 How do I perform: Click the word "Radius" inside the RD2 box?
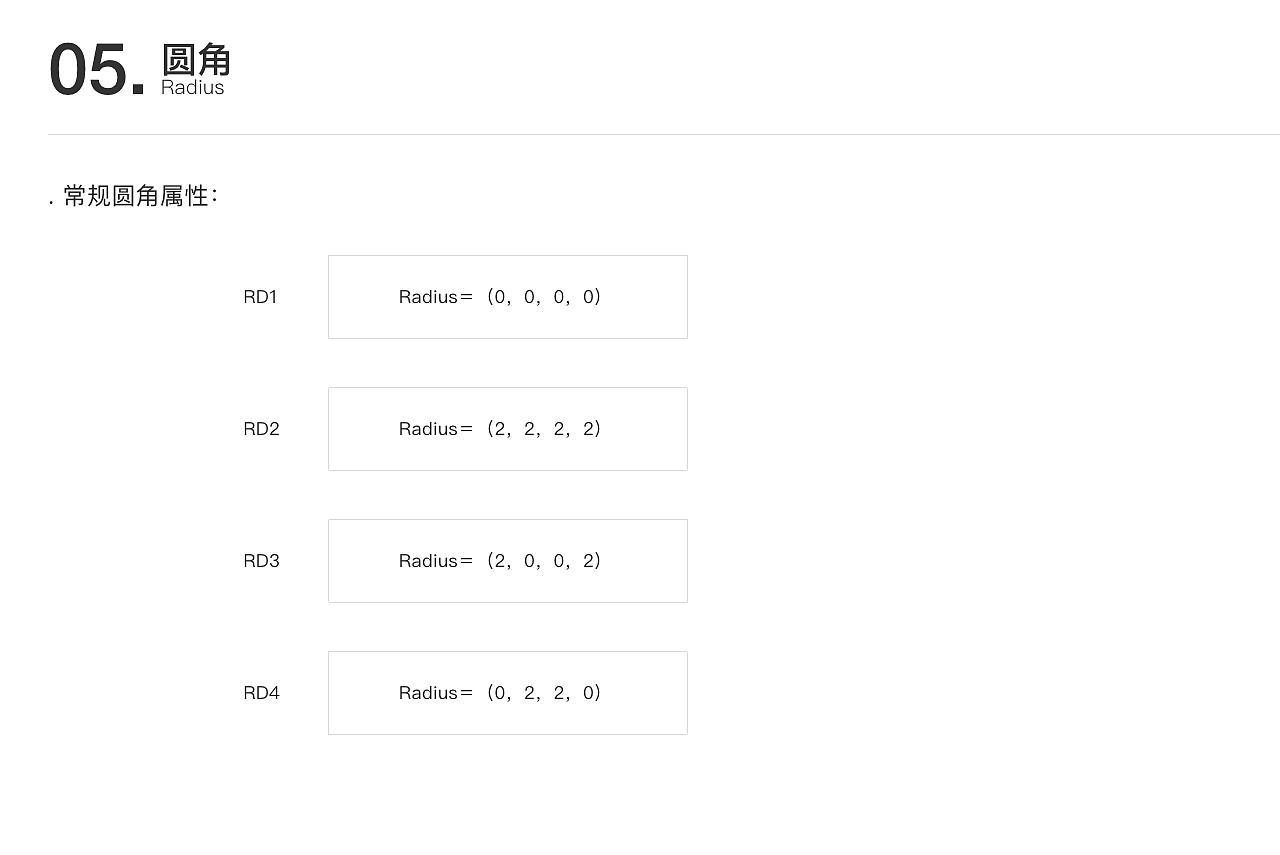(x=428, y=429)
